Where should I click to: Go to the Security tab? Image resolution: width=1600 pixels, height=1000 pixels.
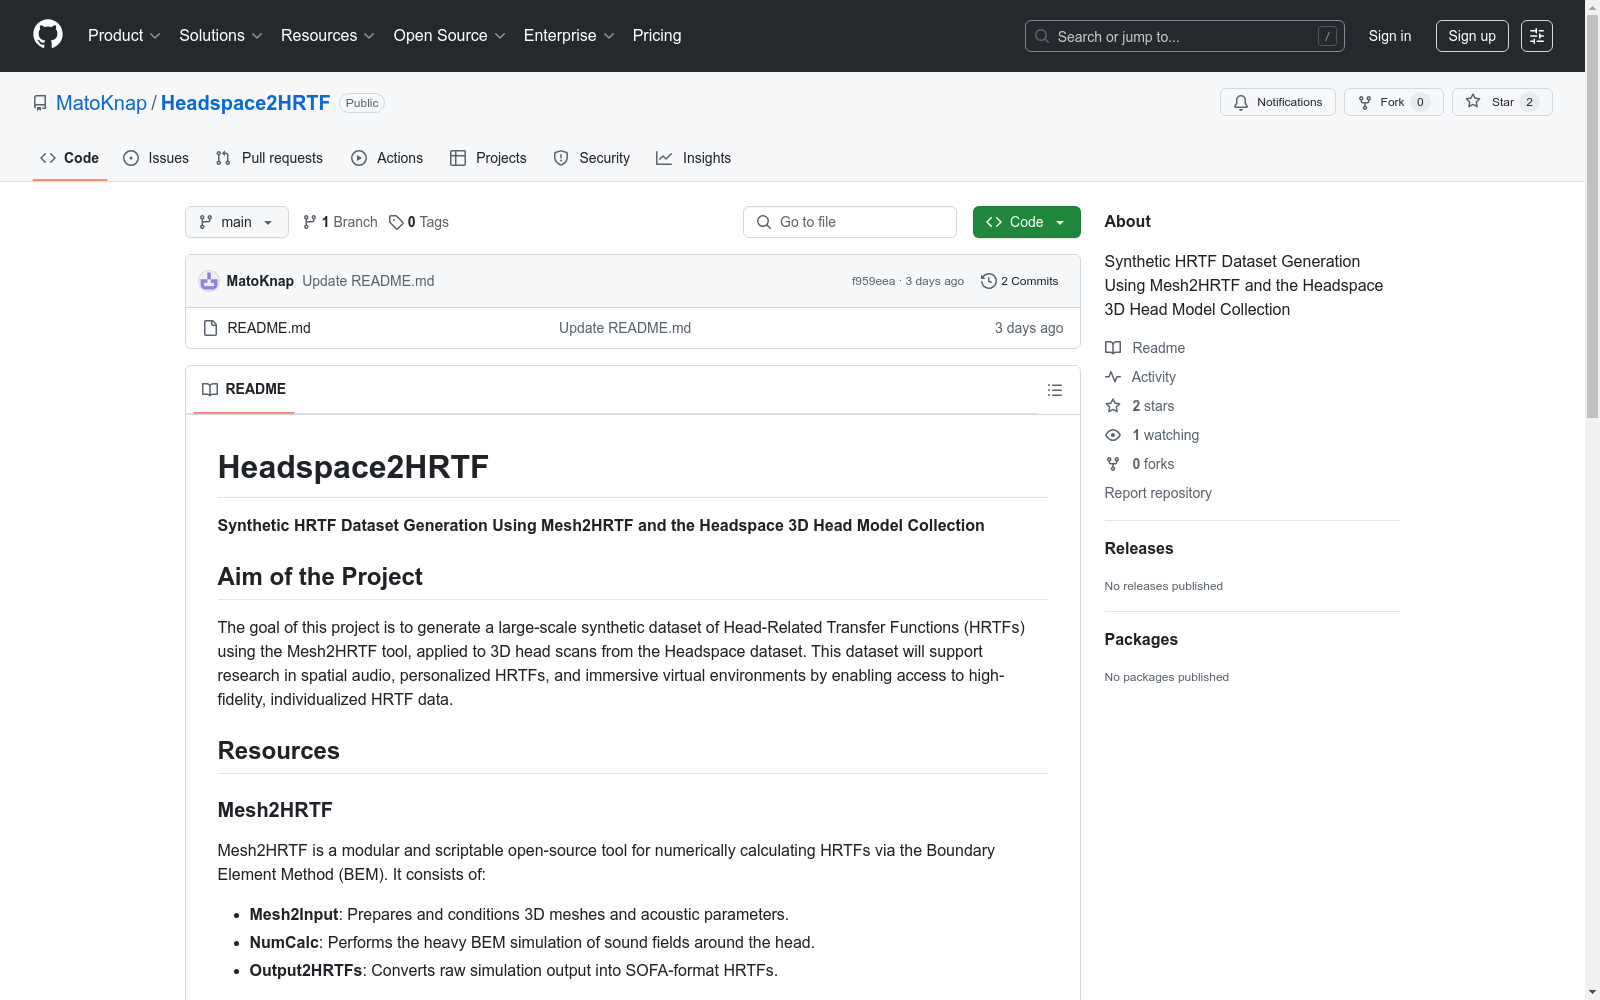[x=592, y=158]
